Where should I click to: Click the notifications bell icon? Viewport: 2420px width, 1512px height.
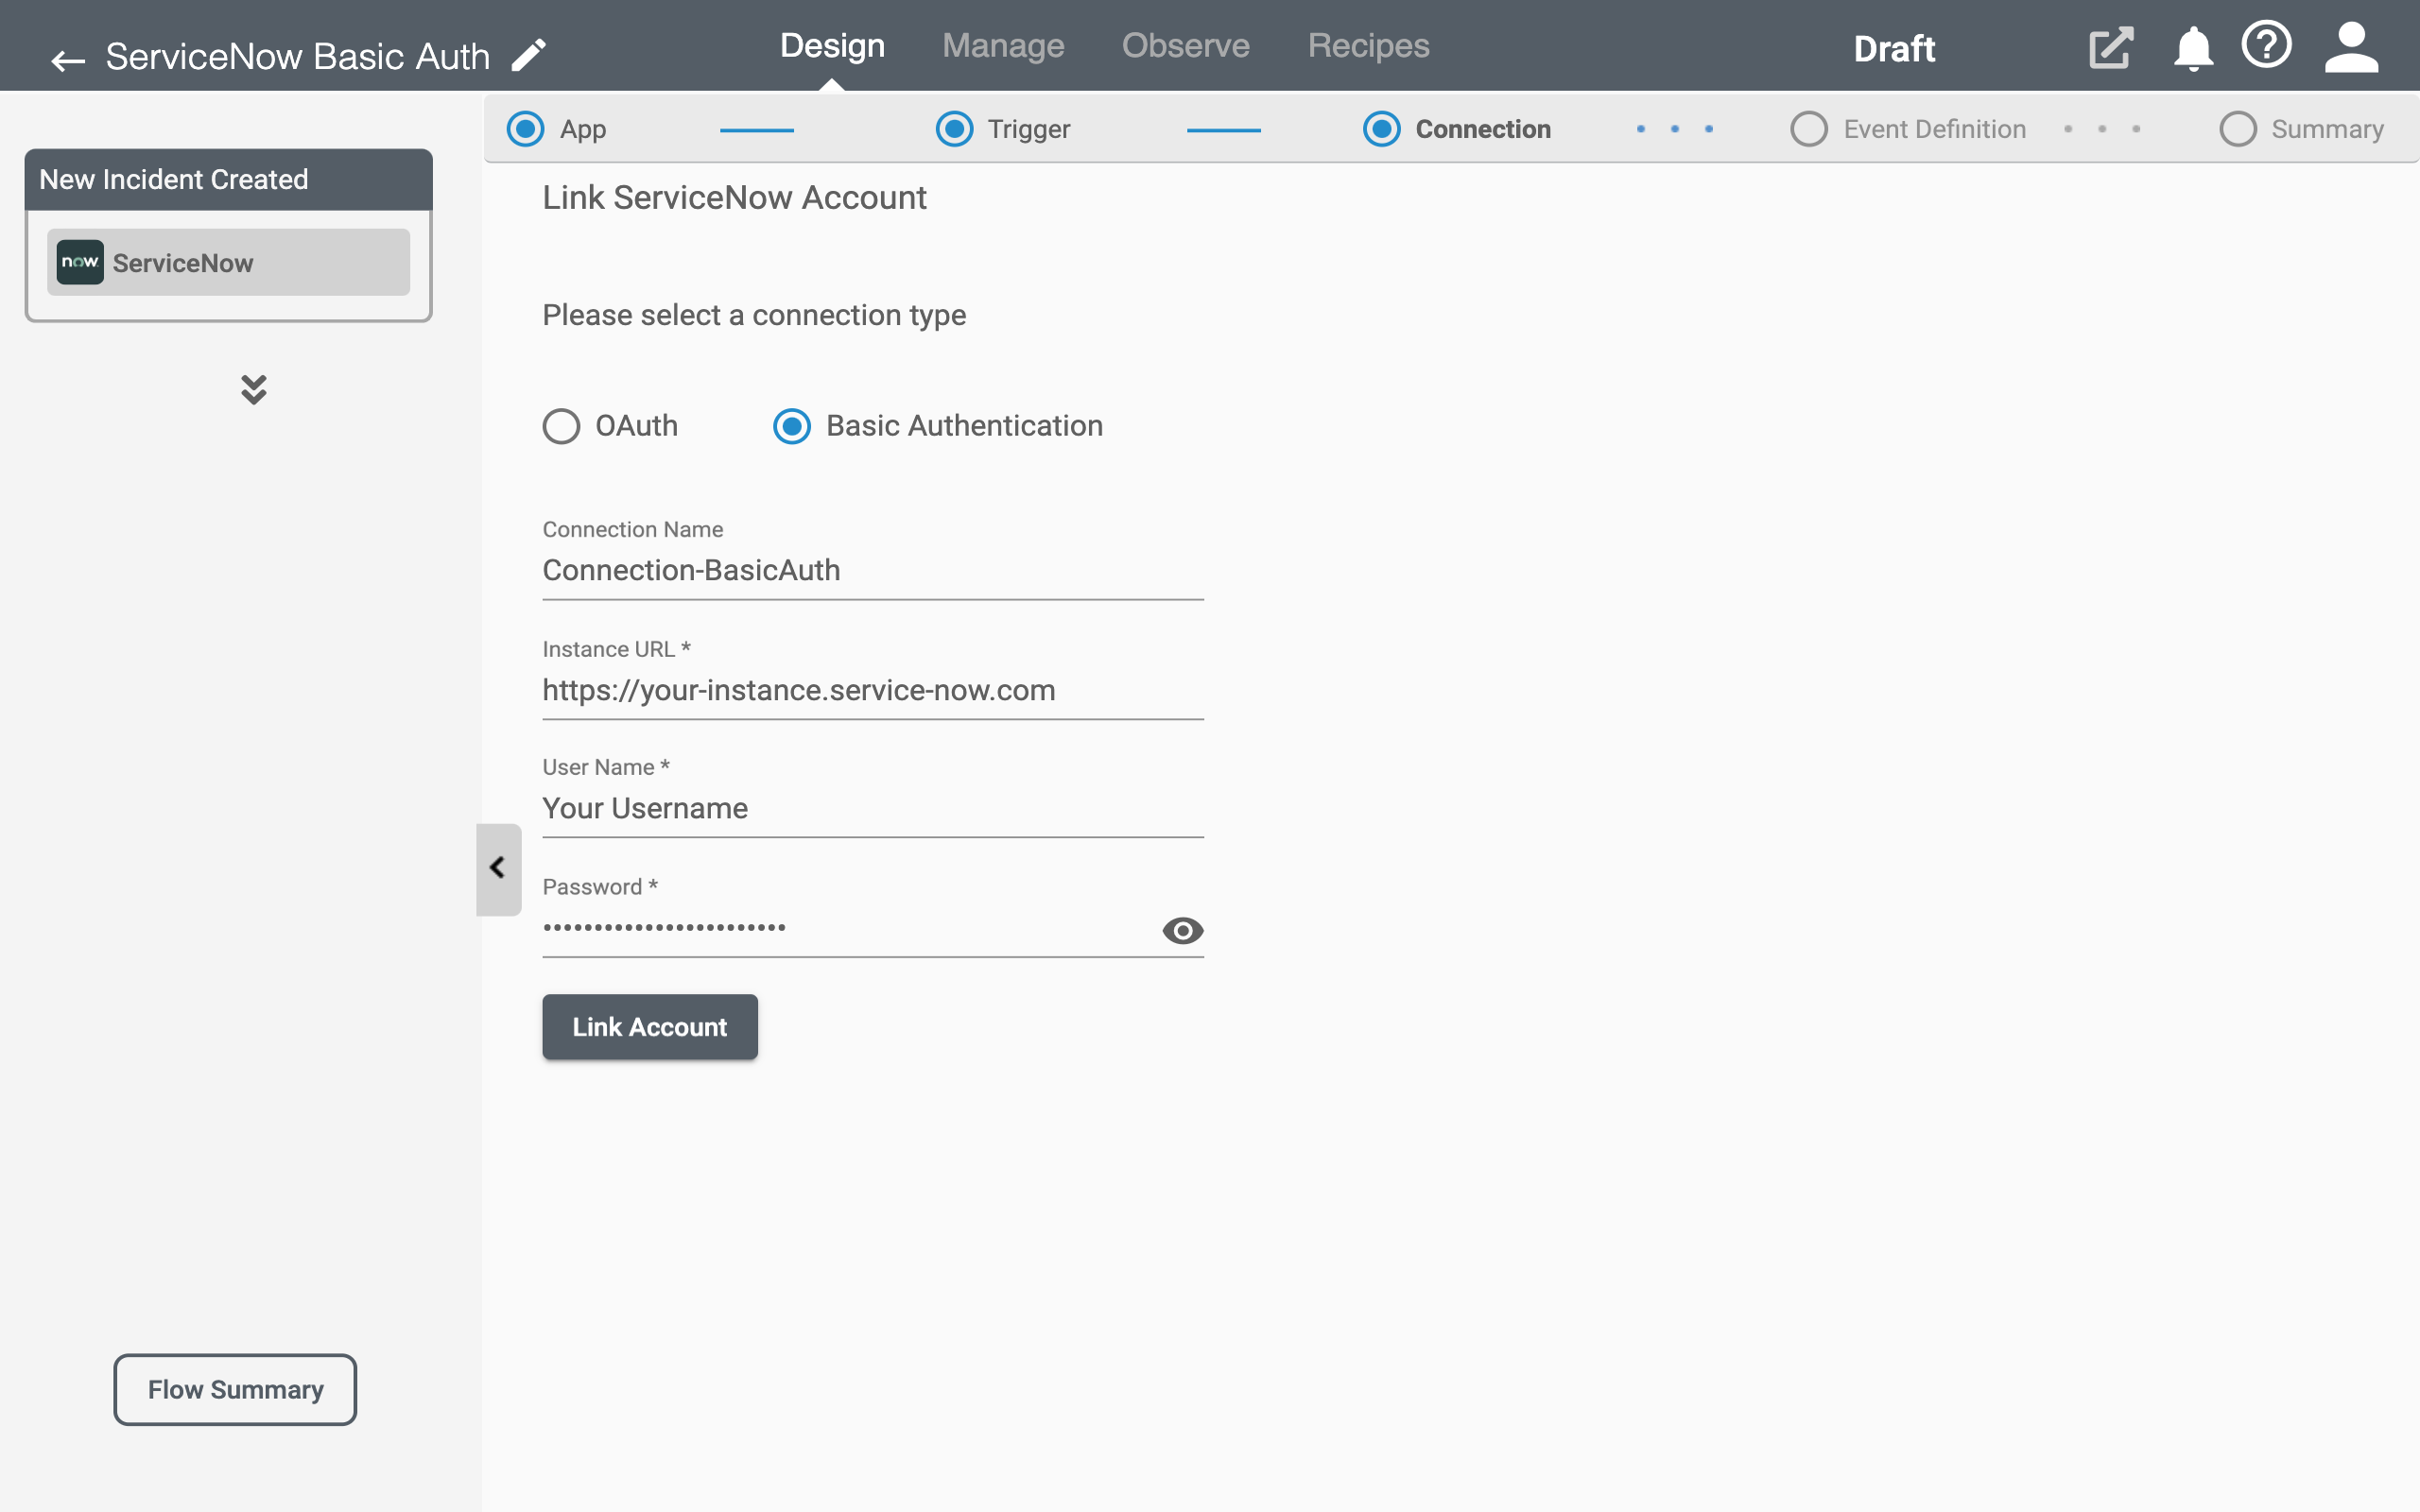point(2193,47)
